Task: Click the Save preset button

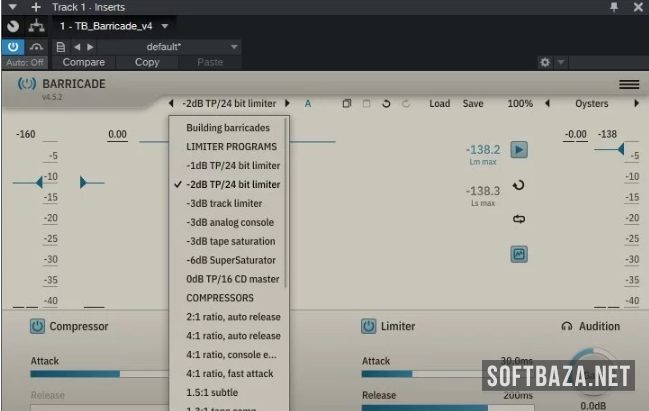Action: (473, 104)
